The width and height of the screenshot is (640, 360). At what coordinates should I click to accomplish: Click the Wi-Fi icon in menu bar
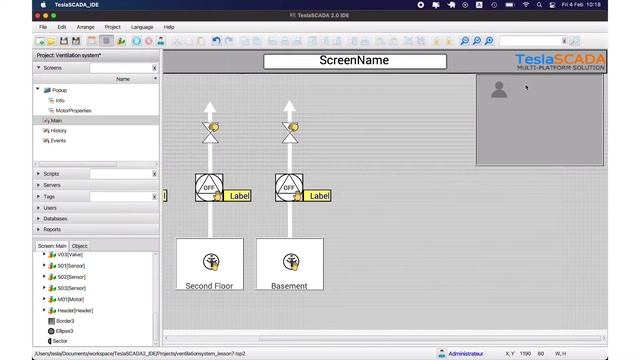tap(526, 5)
